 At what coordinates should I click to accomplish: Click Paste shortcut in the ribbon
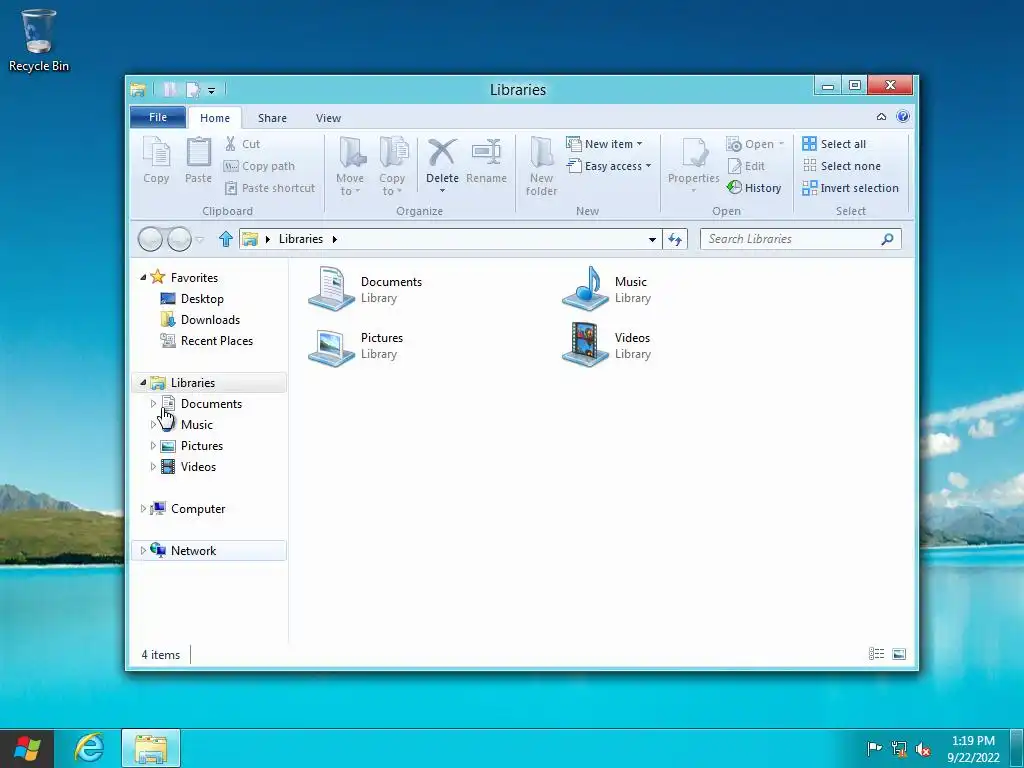coord(270,188)
